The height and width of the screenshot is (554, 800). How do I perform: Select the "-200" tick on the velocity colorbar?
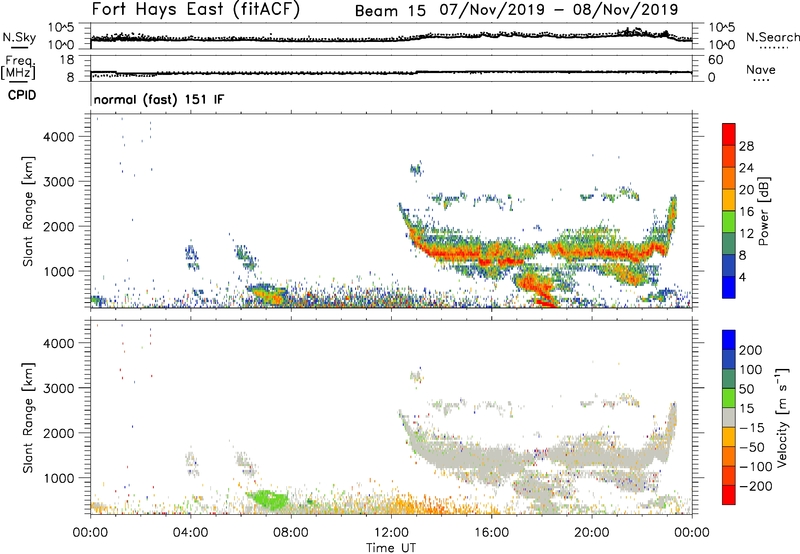pos(756,486)
